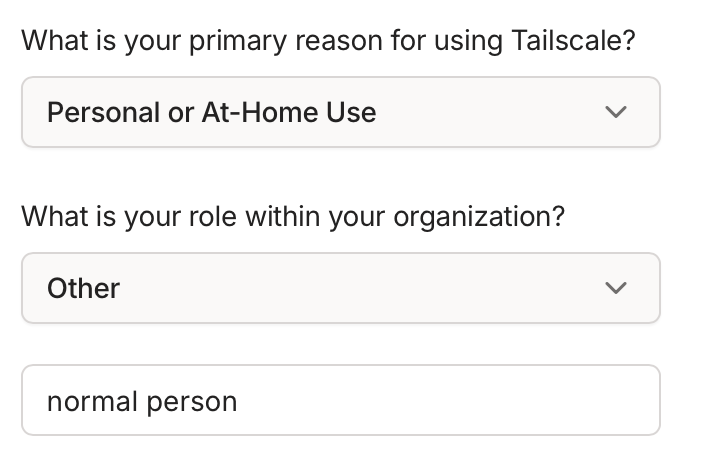Click the word normal in the text input
Image resolution: width=724 pixels, height=468 pixels.
[92, 402]
